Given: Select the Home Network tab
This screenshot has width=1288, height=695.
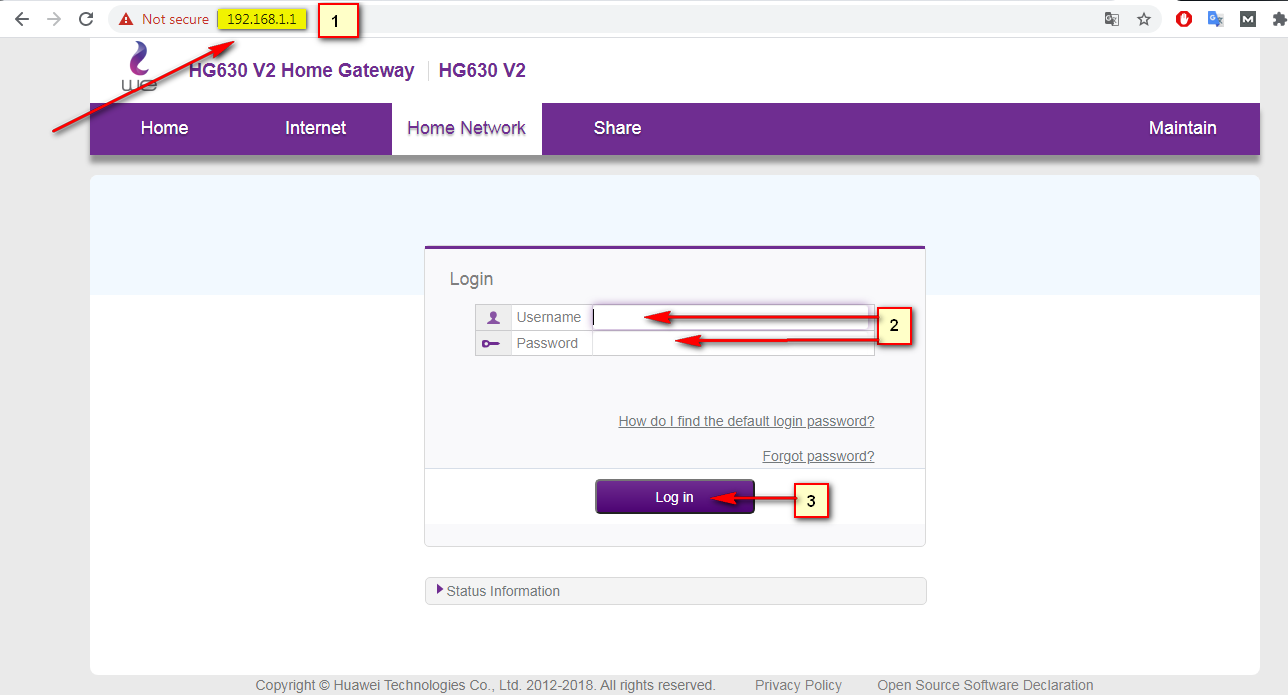Looking at the screenshot, I should pos(467,128).
